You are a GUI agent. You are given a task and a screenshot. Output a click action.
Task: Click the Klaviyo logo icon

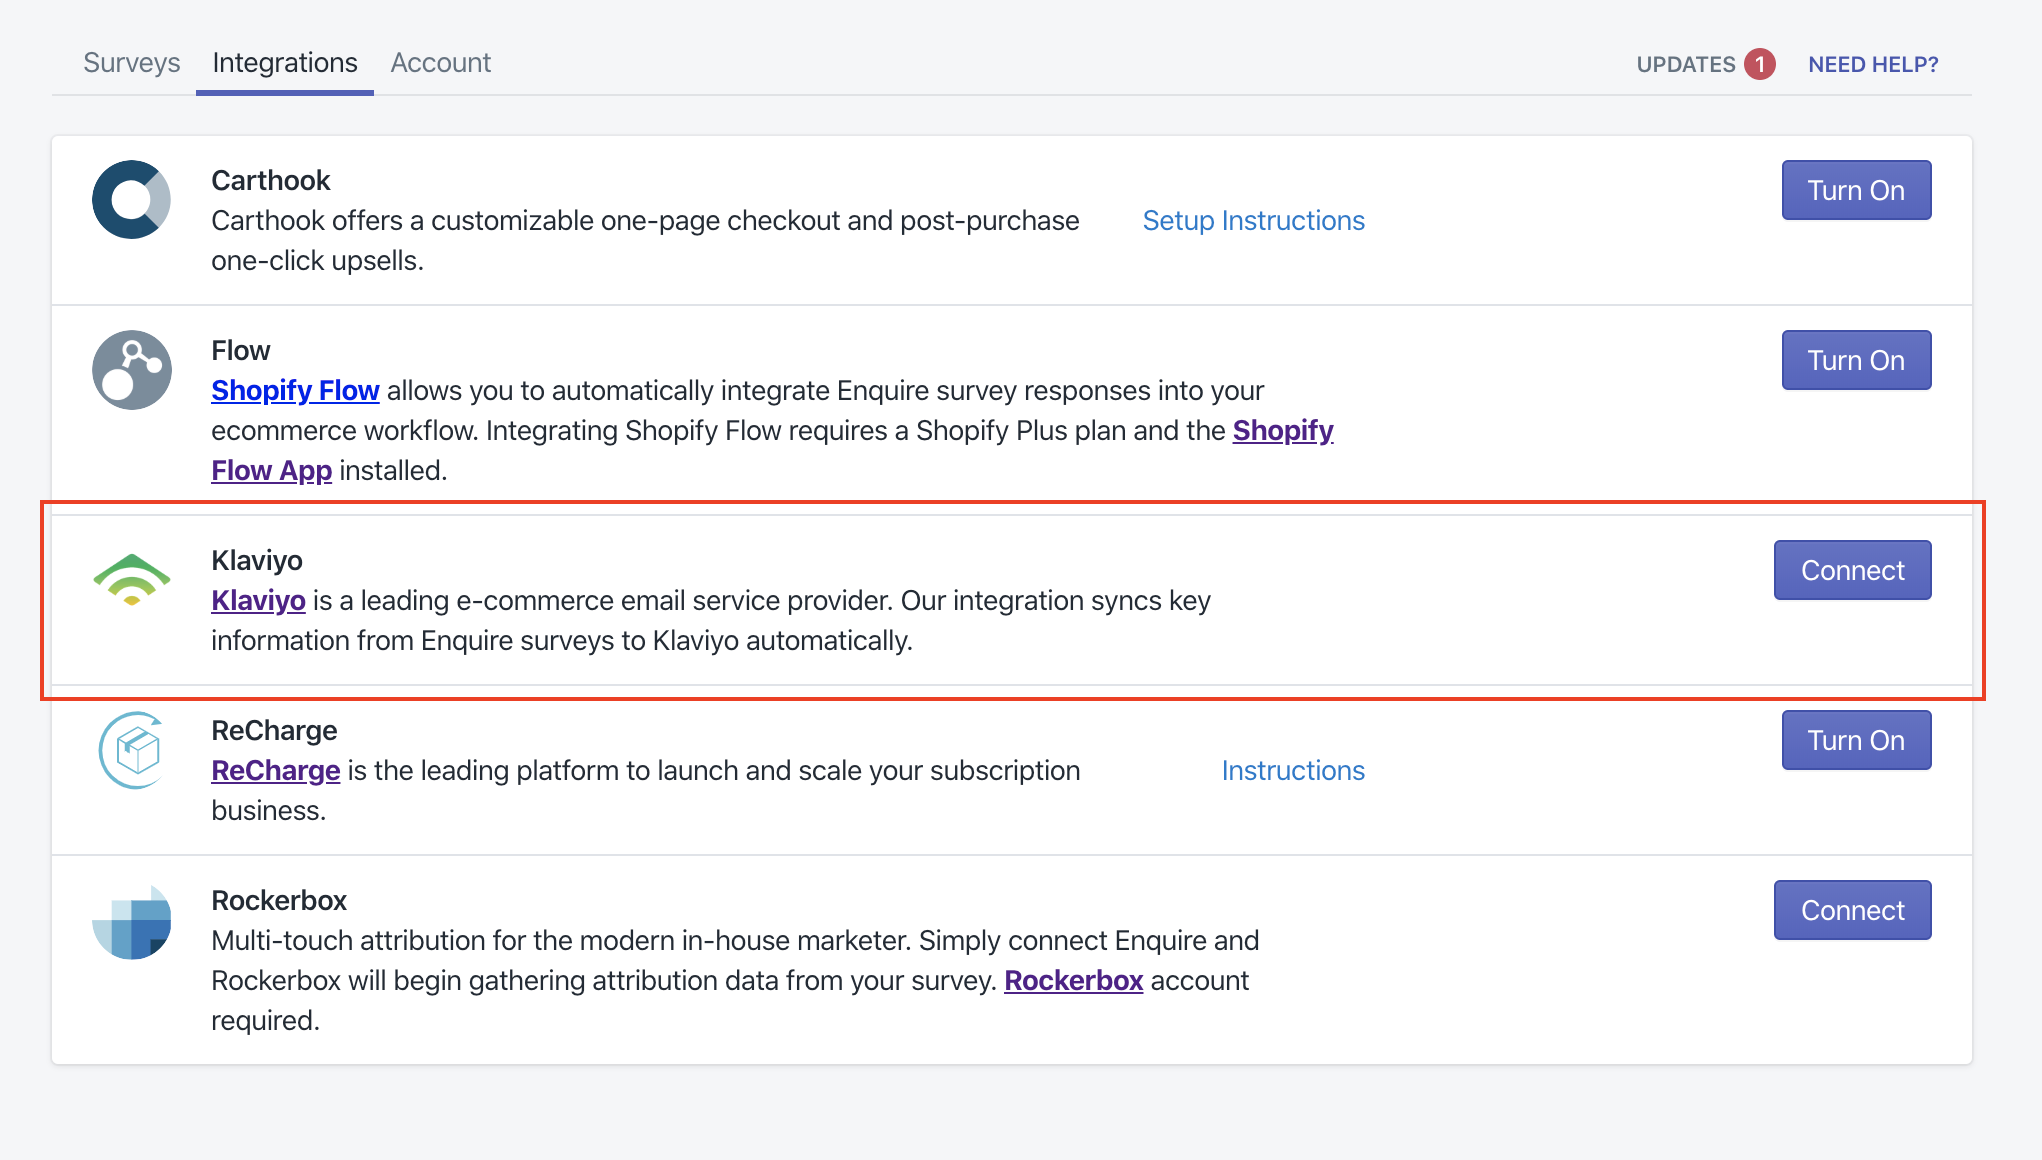point(131,580)
